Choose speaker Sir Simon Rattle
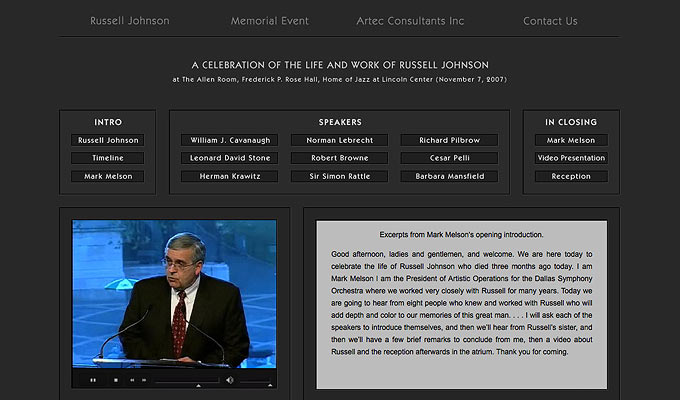The height and width of the screenshot is (400, 680). (339, 176)
